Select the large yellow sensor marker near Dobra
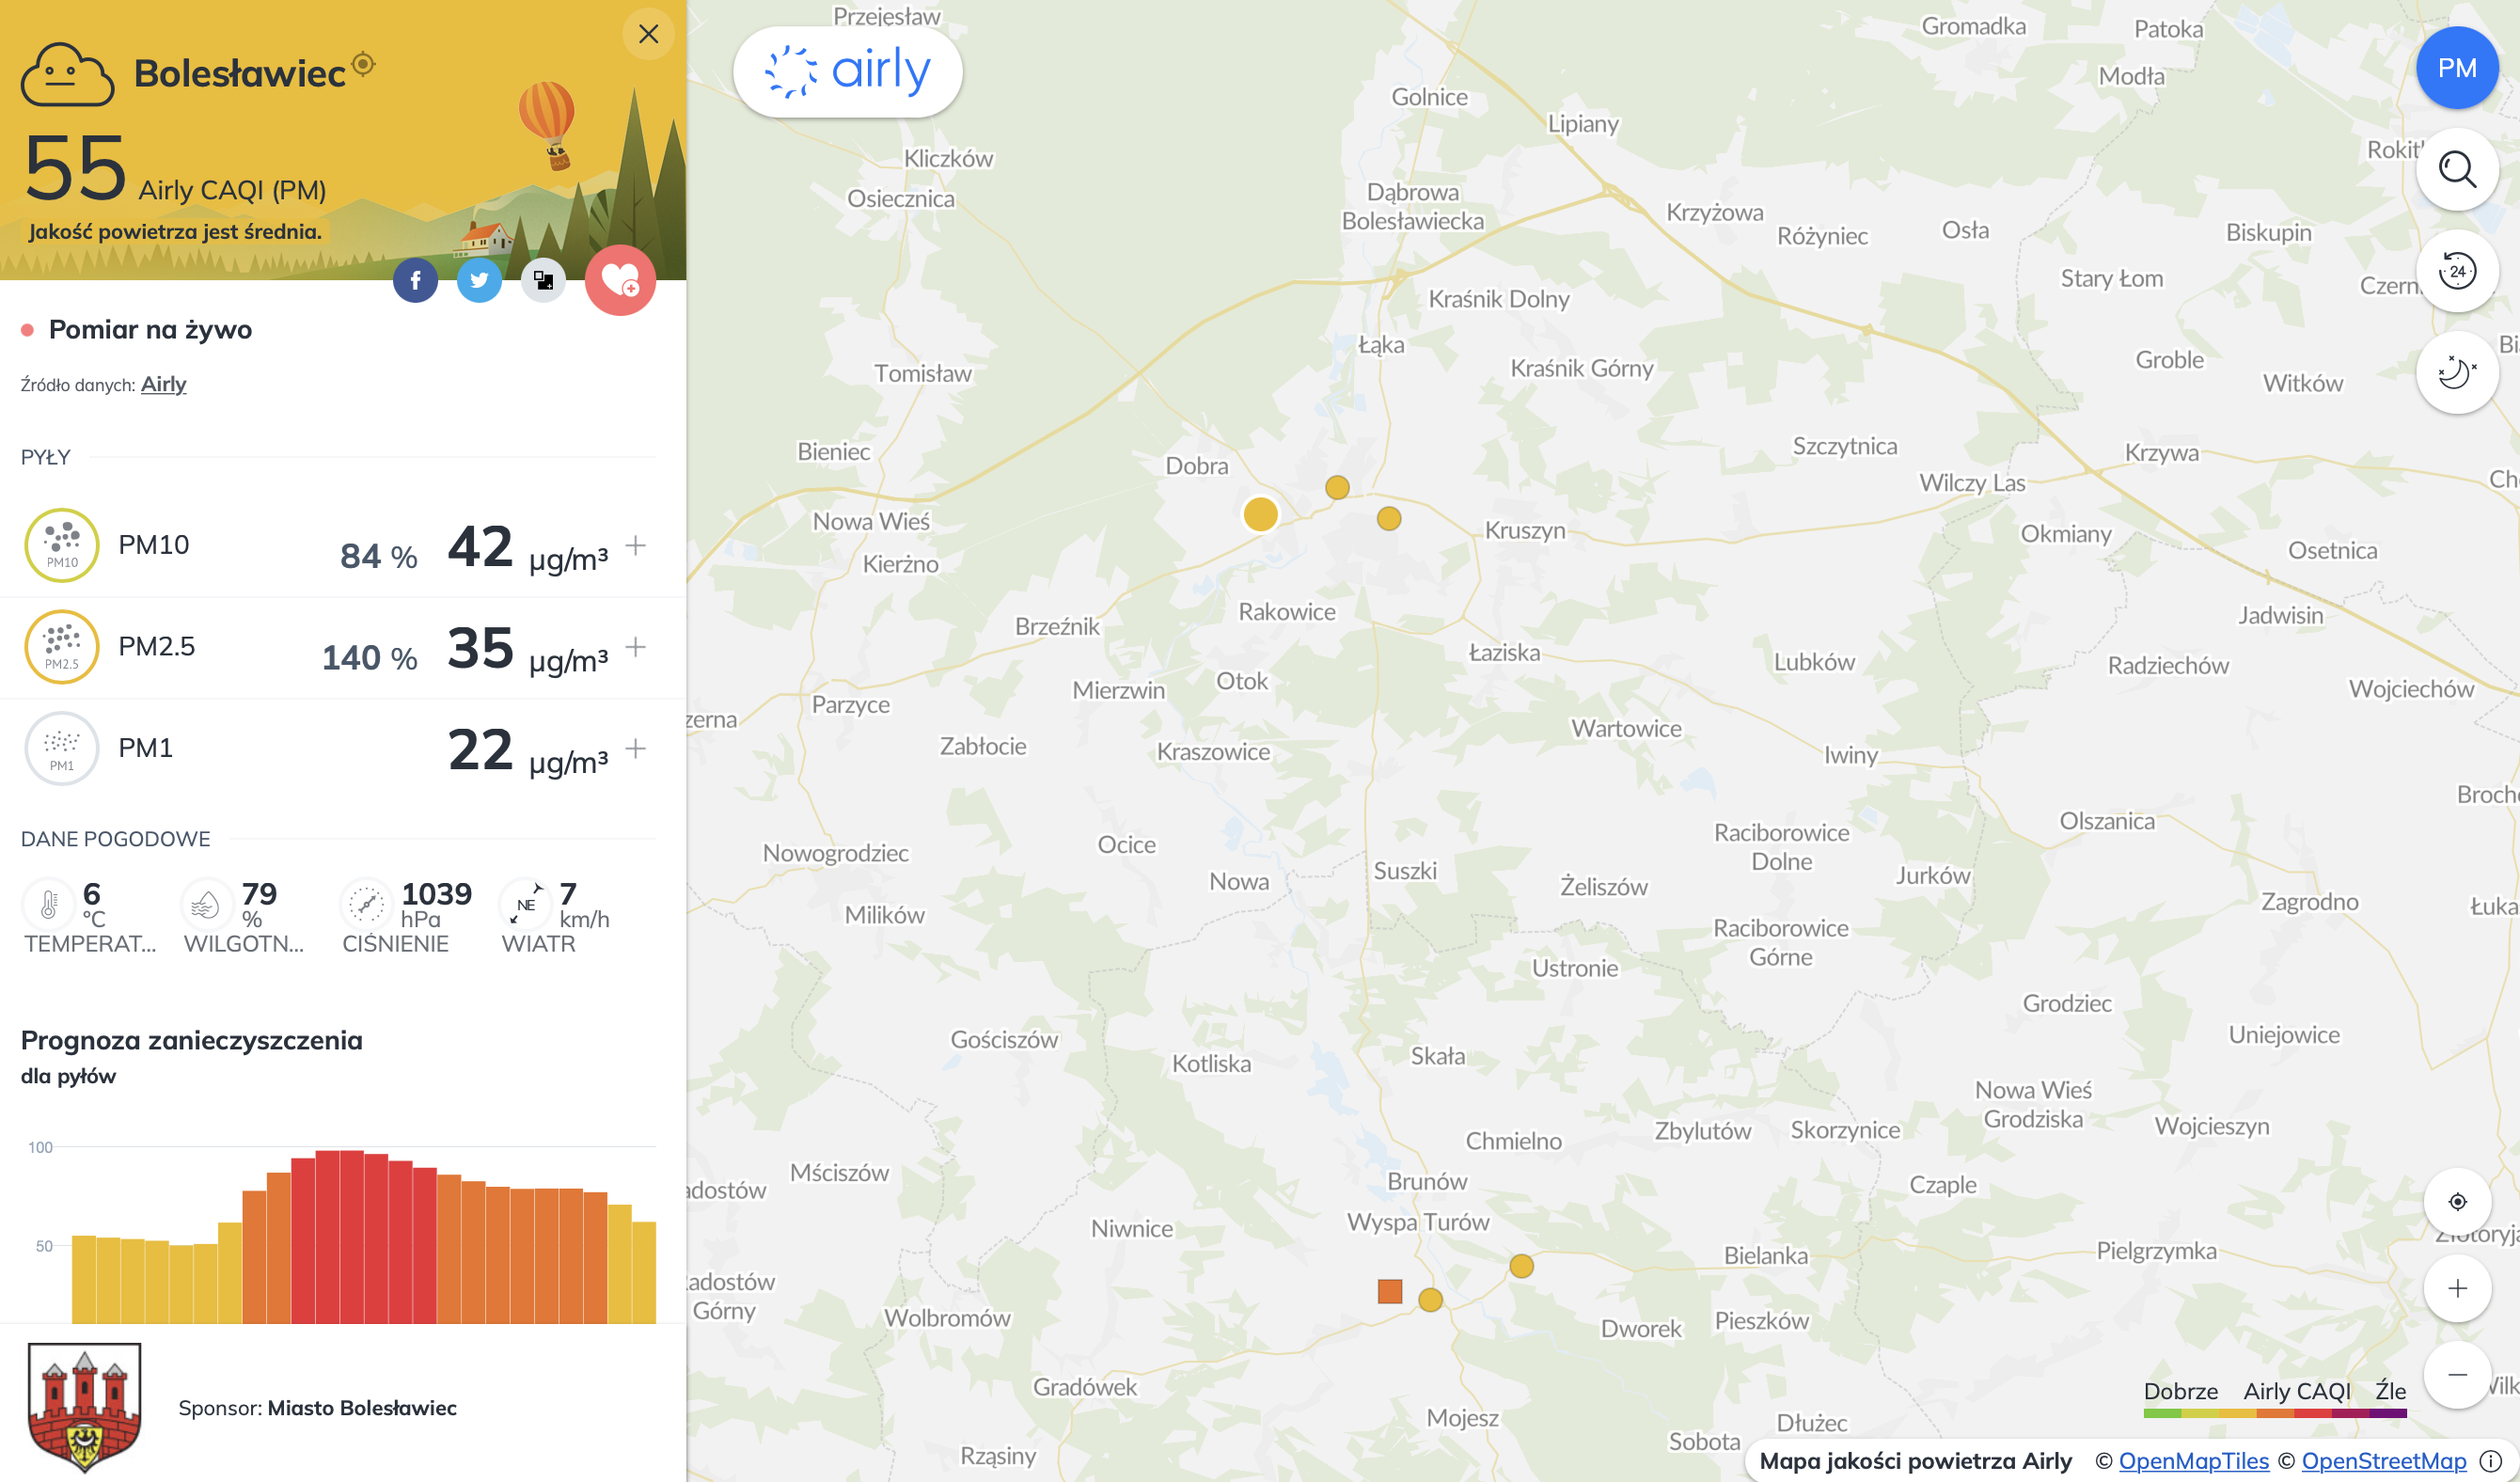 pos(1260,514)
